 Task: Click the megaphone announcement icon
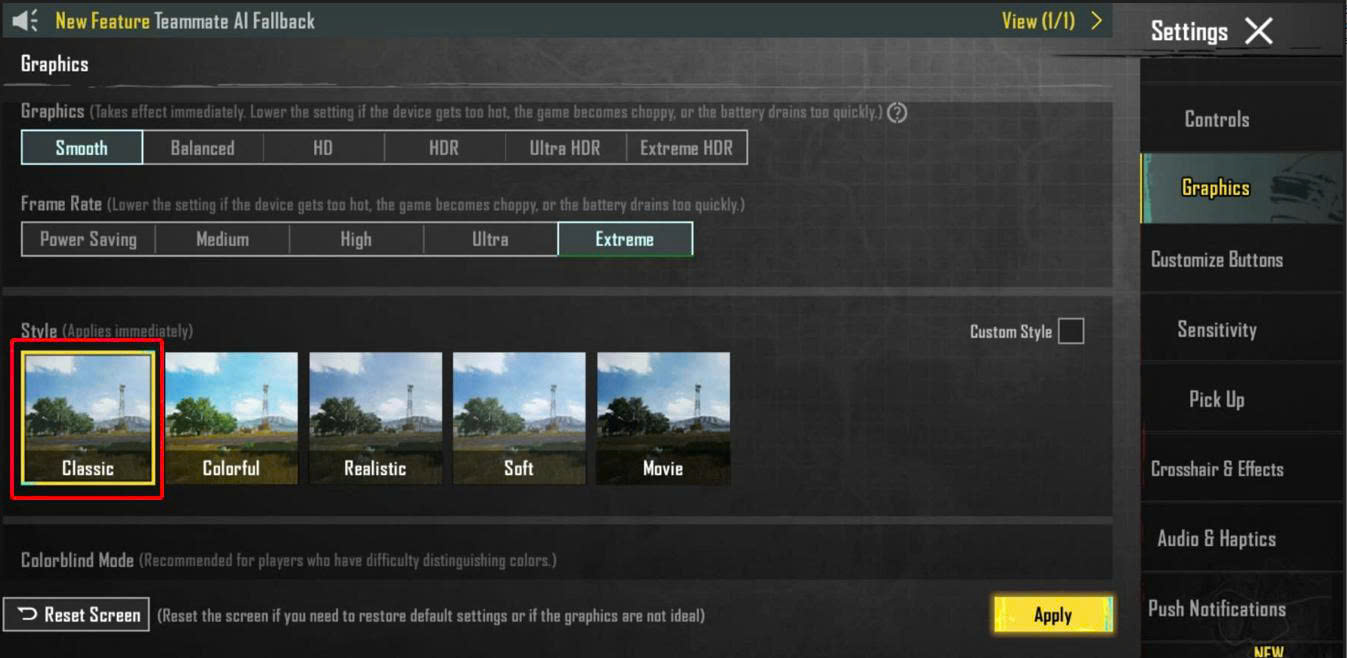25,20
